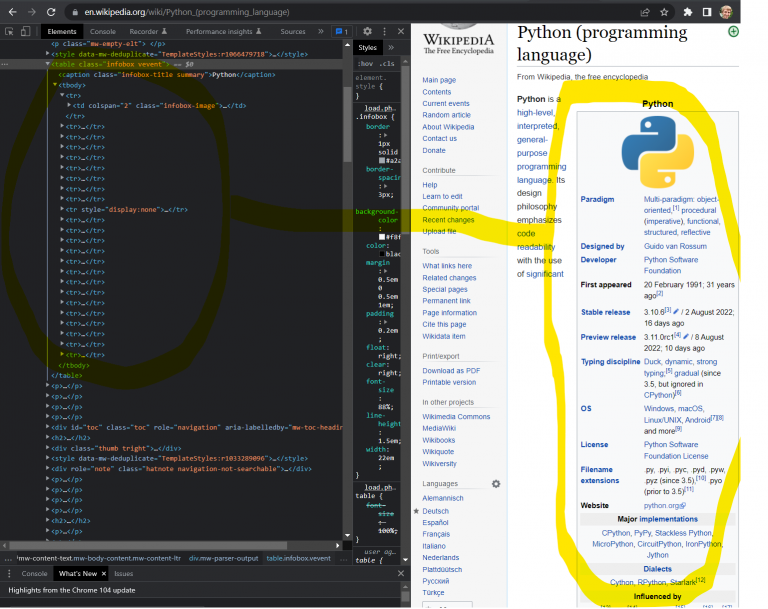768x609 pixels.
Task: Toggle the device toolbar icon
Action: click(25, 31)
